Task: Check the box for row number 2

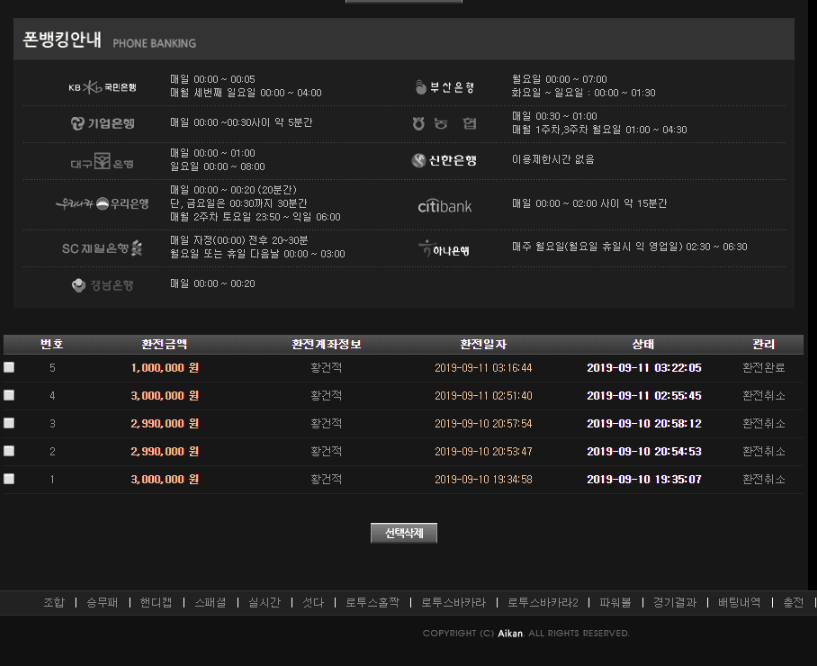Action: [9, 451]
